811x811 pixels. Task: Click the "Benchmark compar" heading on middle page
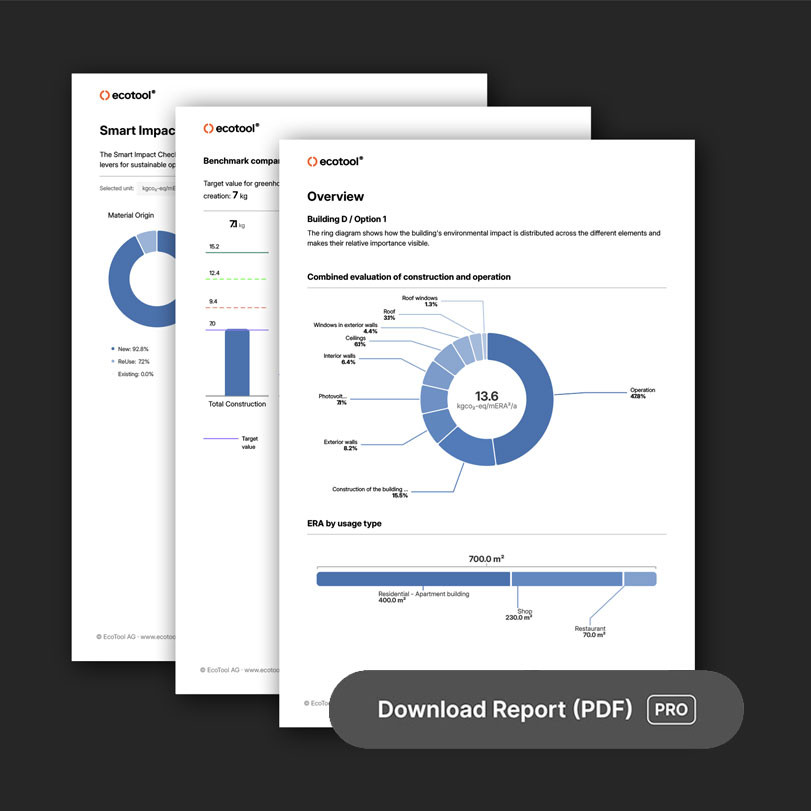coord(241,161)
